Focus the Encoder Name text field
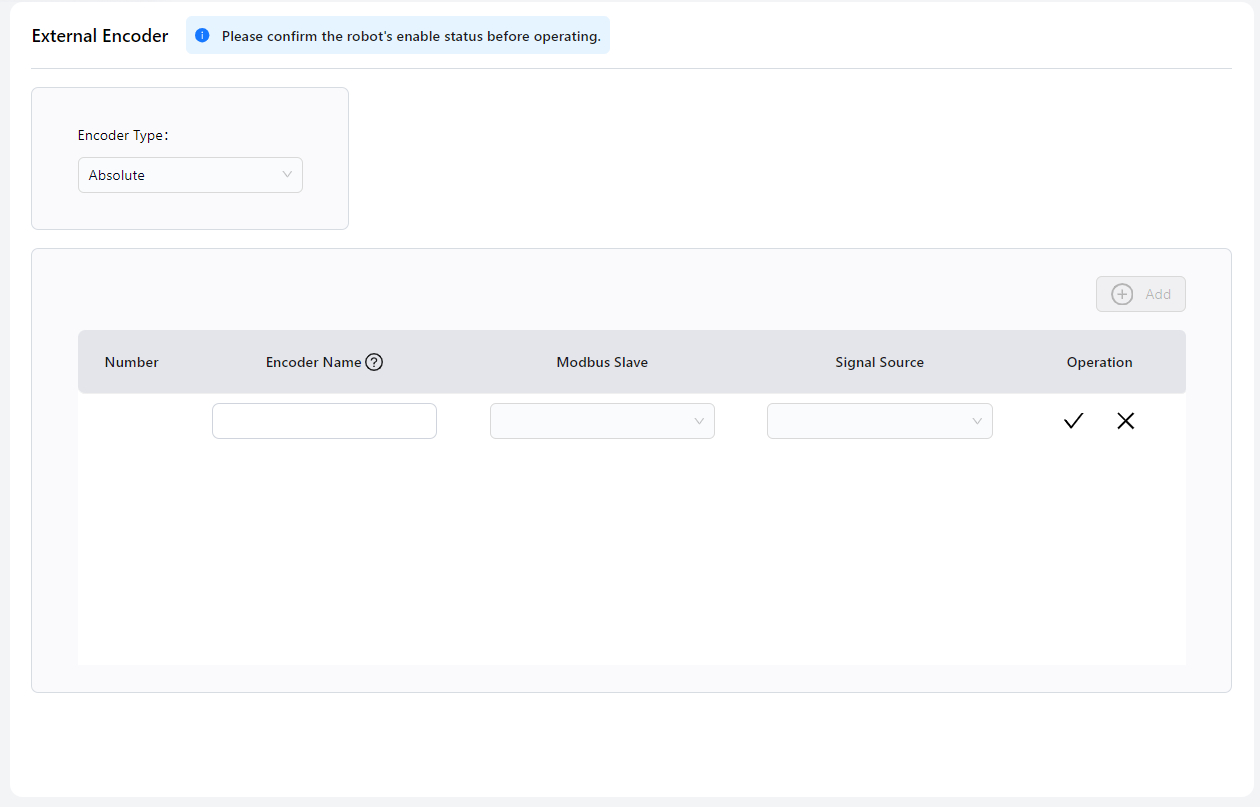The width and height of the screenshot is (1260, 807). click(x=324, y=421)
